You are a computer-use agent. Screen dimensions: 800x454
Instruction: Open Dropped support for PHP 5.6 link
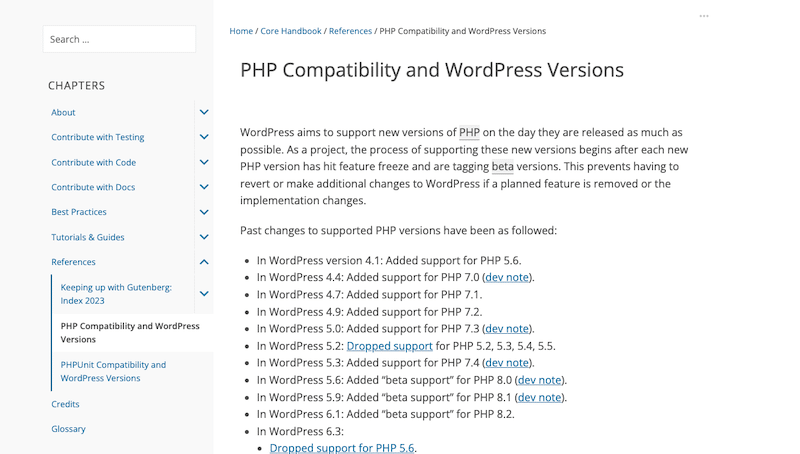[342, 448]
